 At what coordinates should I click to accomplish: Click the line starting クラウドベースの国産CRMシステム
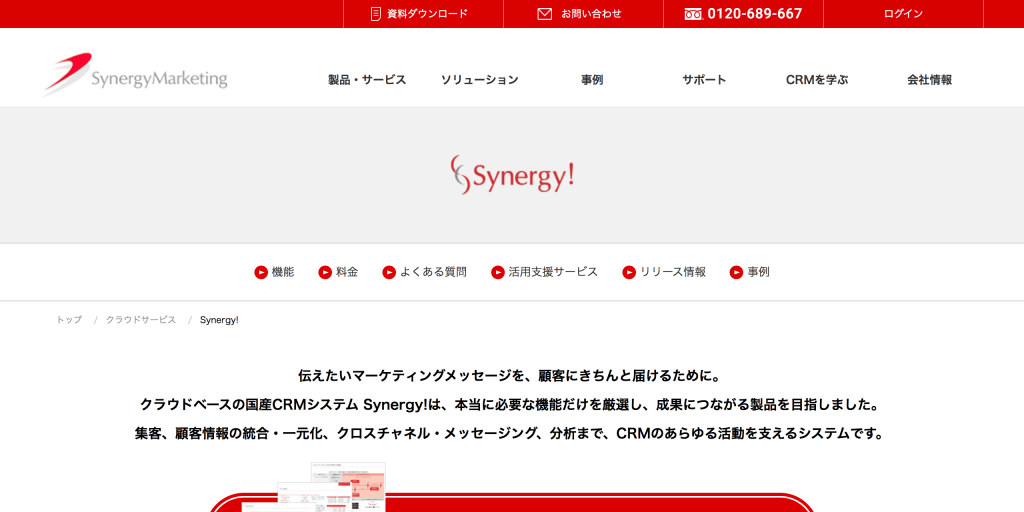click(509, 405)
